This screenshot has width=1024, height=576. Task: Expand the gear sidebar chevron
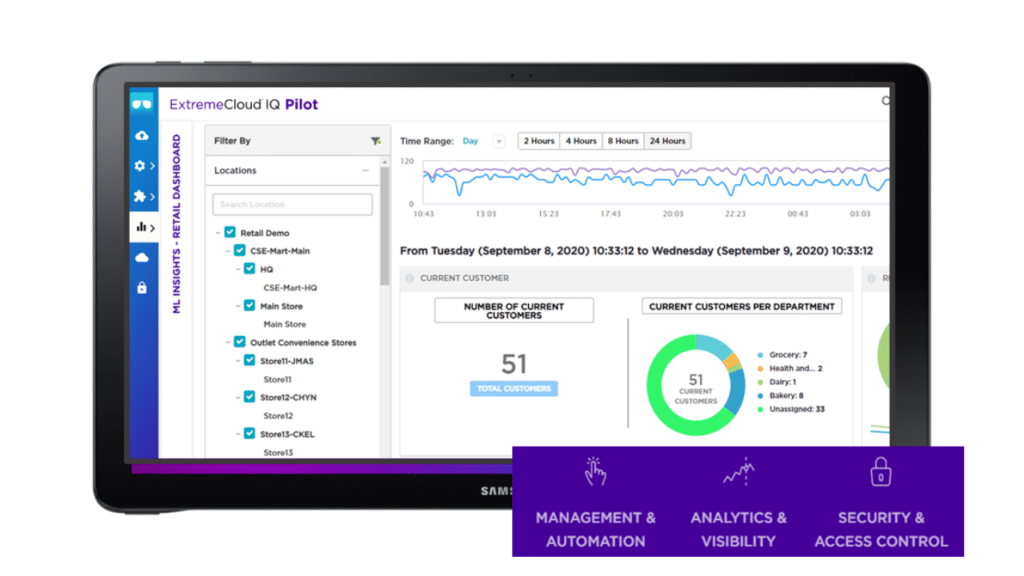click(153, 166)
